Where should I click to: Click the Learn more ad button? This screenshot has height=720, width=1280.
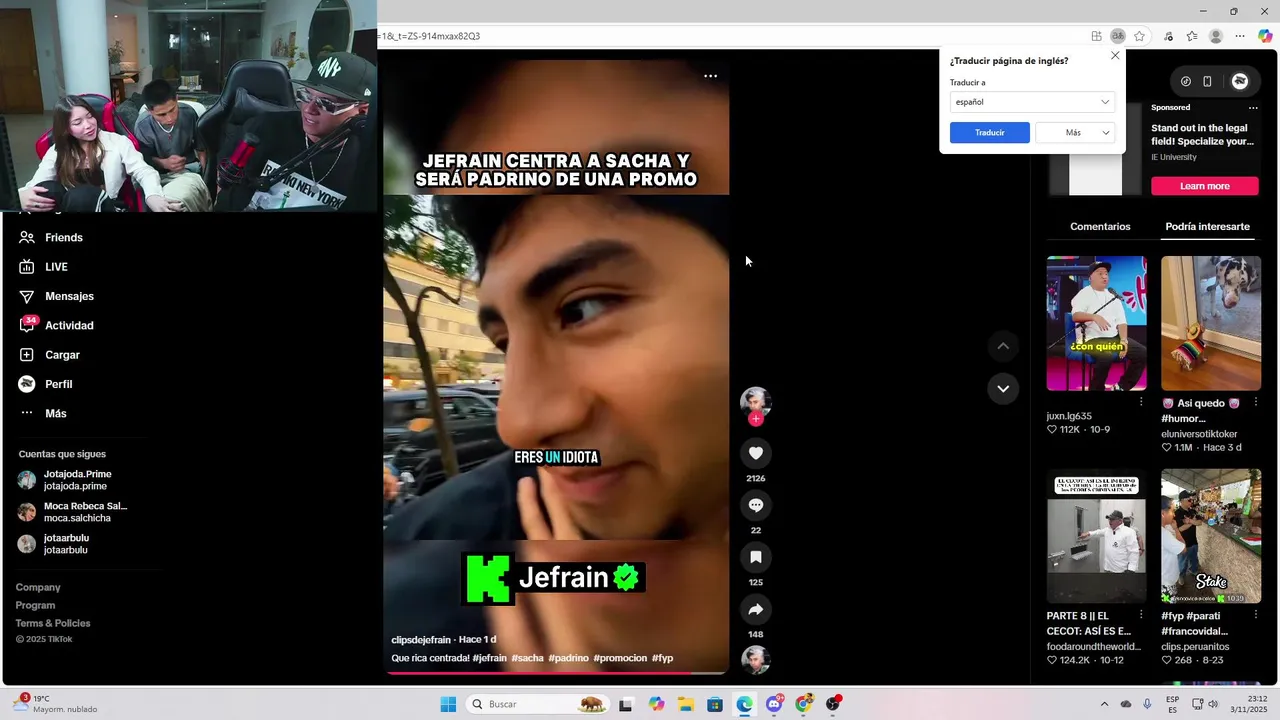click(1205, 186)
